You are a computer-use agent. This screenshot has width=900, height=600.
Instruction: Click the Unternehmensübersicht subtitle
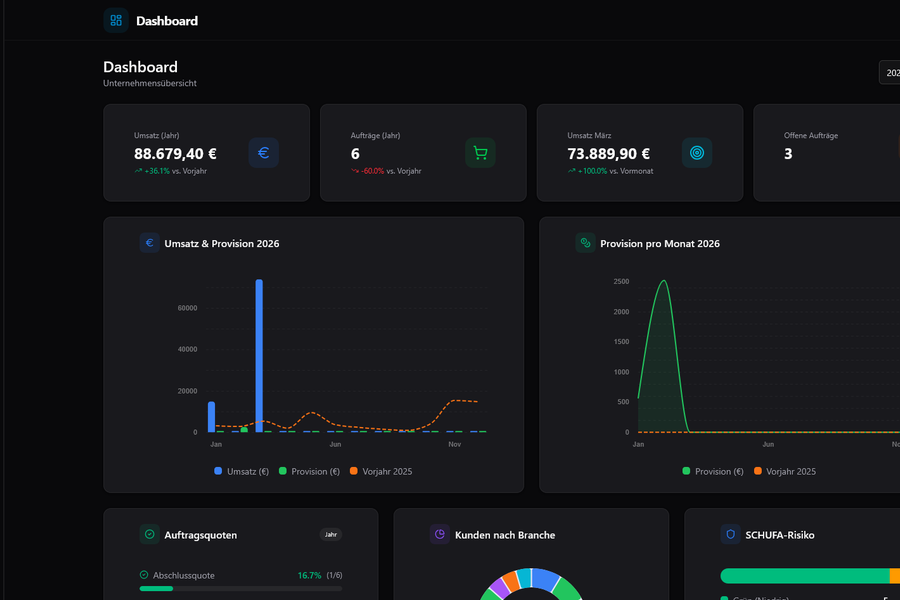click(150, 83)
